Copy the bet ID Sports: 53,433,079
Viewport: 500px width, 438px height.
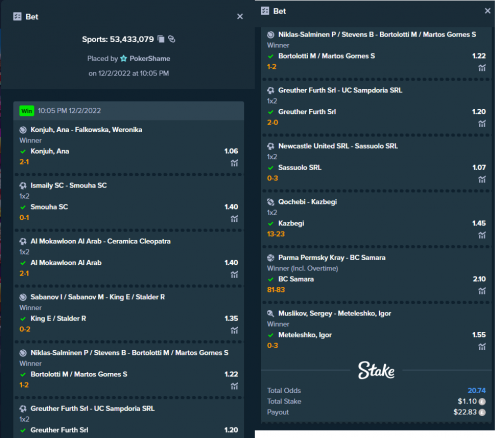point(161,39)
